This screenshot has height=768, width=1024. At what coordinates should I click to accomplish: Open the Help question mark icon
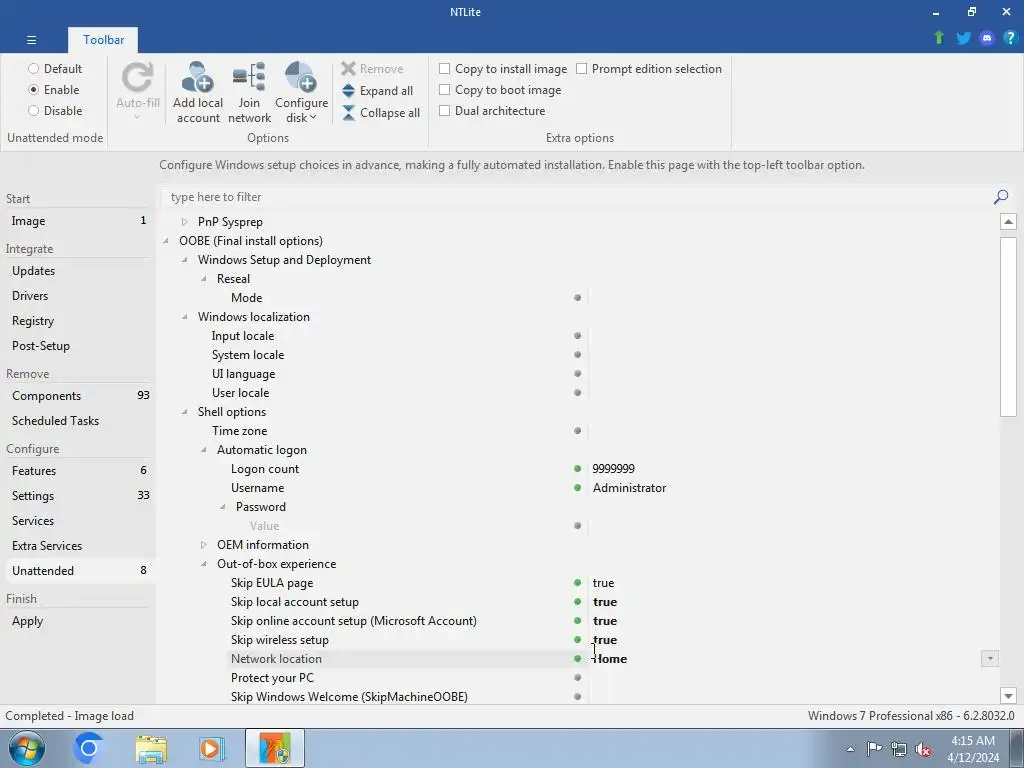pyautogui.click(x=1010, y=38)
